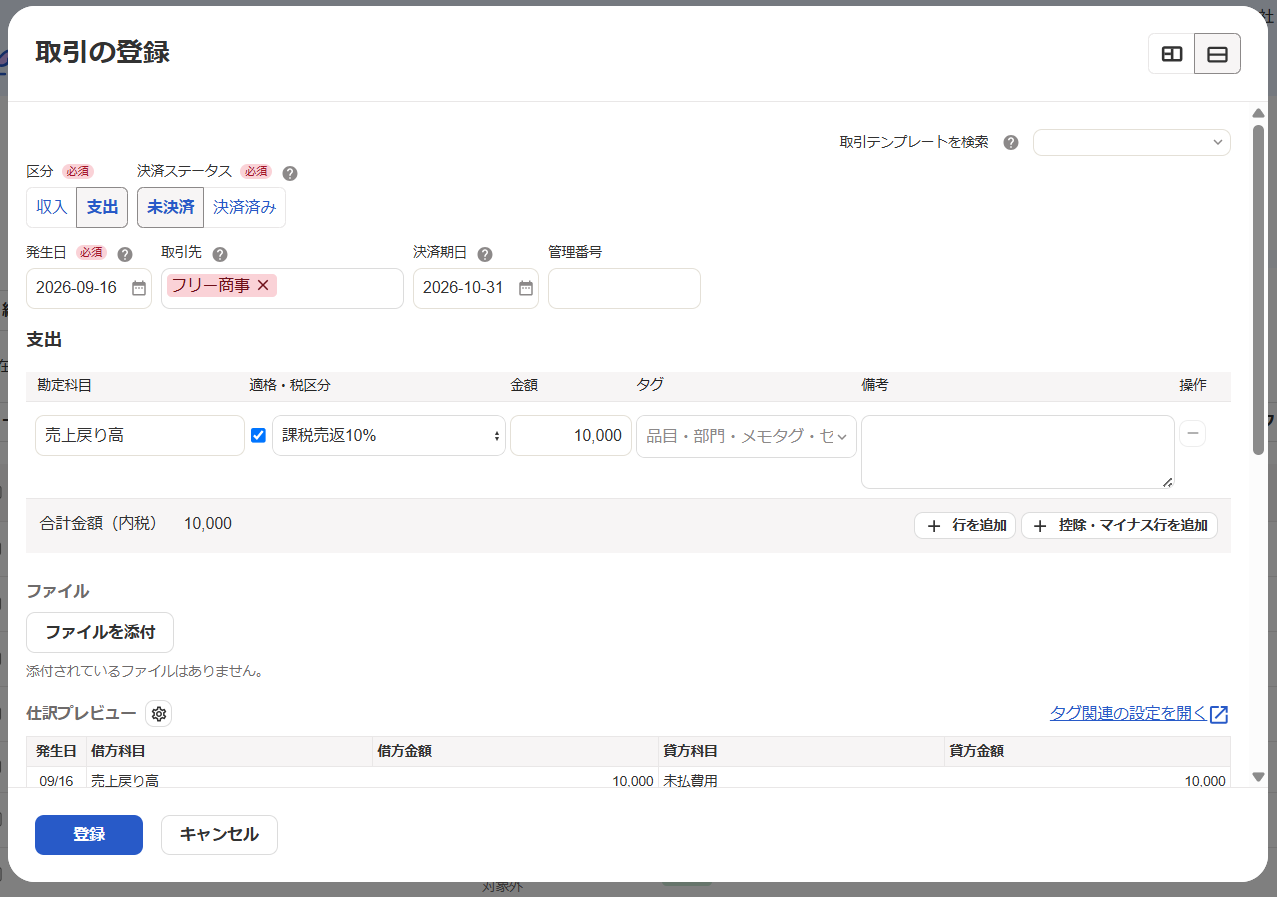
Task: Click external link icon beside タグ関連の設定を開く
Action: (1219, 714)
